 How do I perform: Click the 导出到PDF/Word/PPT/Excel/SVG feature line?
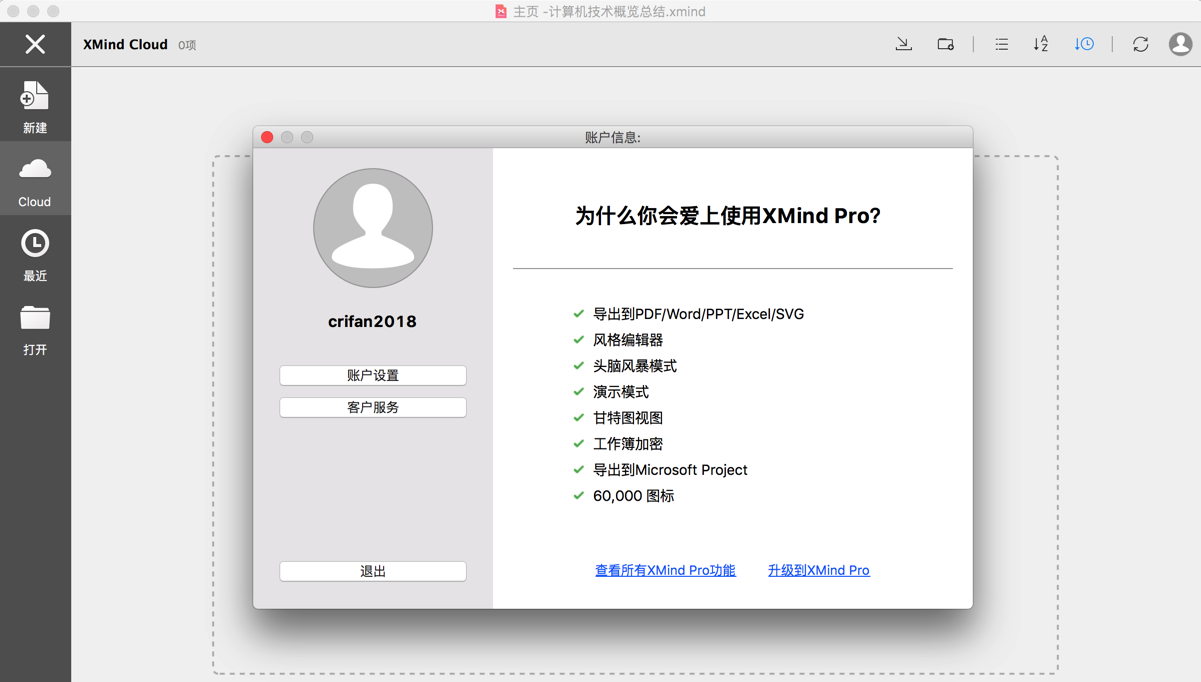698,314
